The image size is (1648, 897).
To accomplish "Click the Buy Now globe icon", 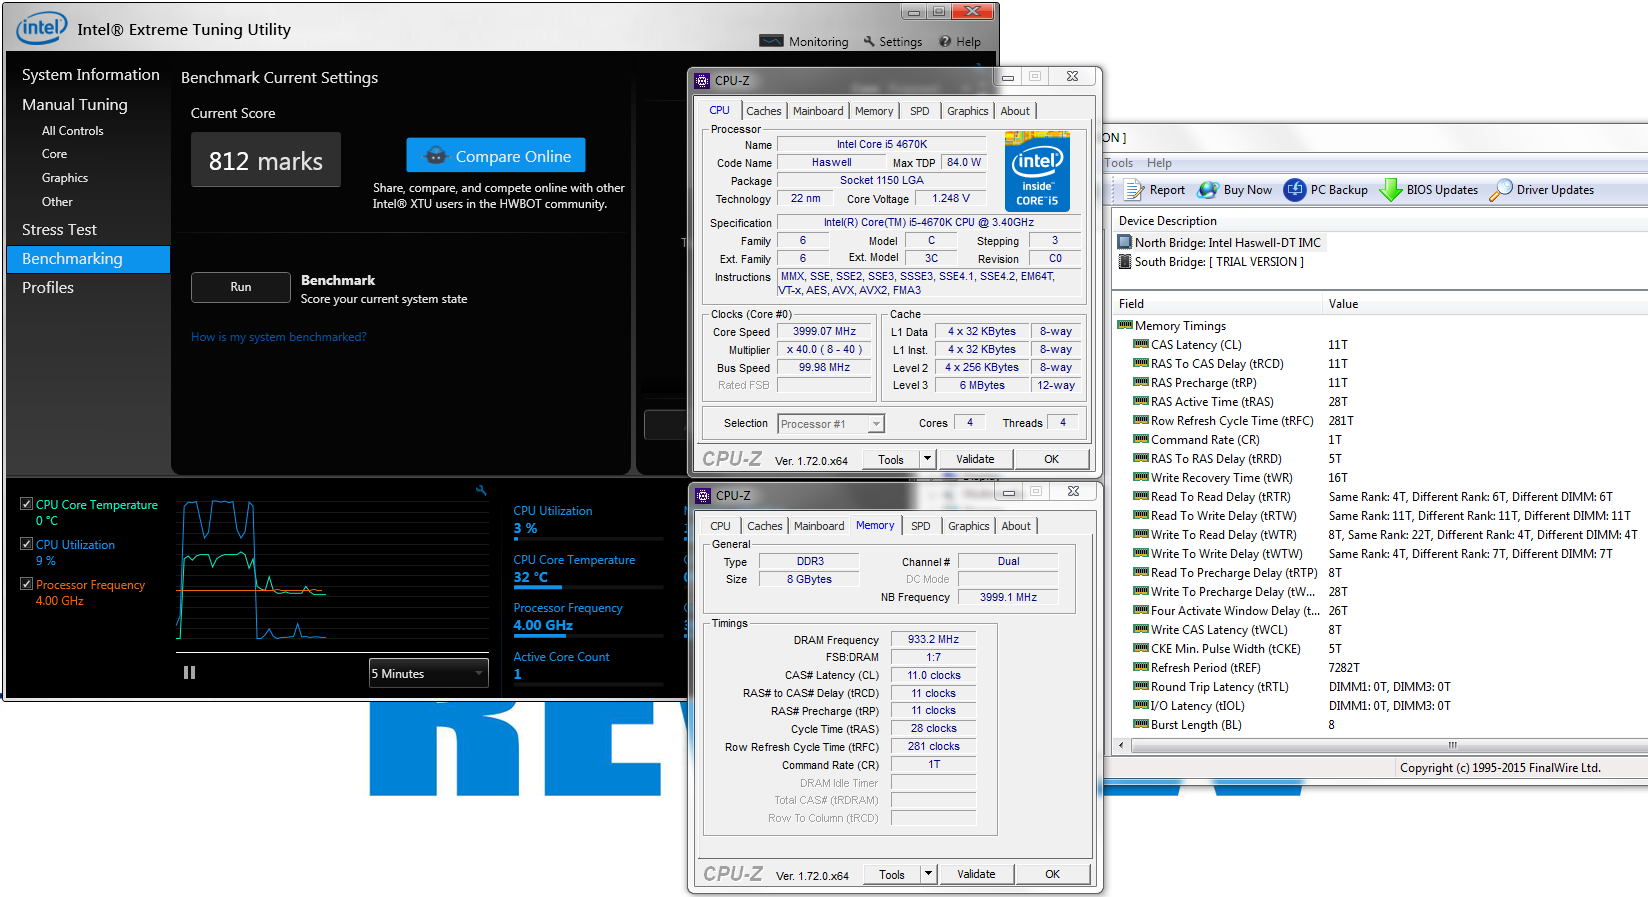I will pos(1208,190).
